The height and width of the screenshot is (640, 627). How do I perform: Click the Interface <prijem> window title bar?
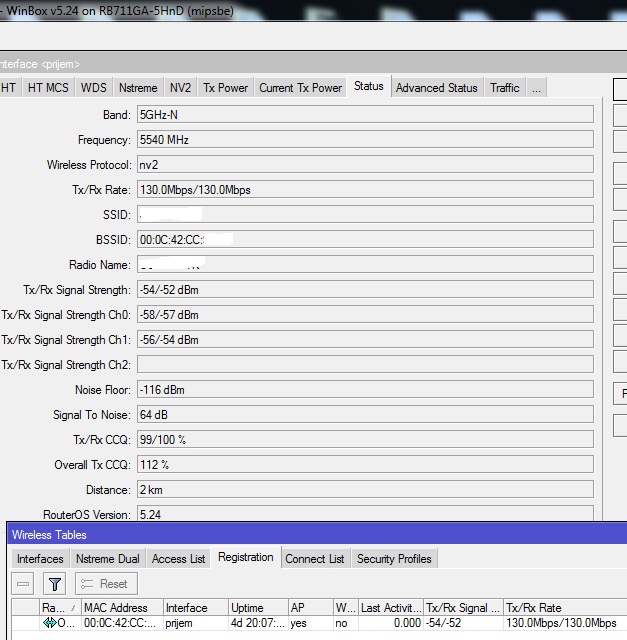(314, 64)
